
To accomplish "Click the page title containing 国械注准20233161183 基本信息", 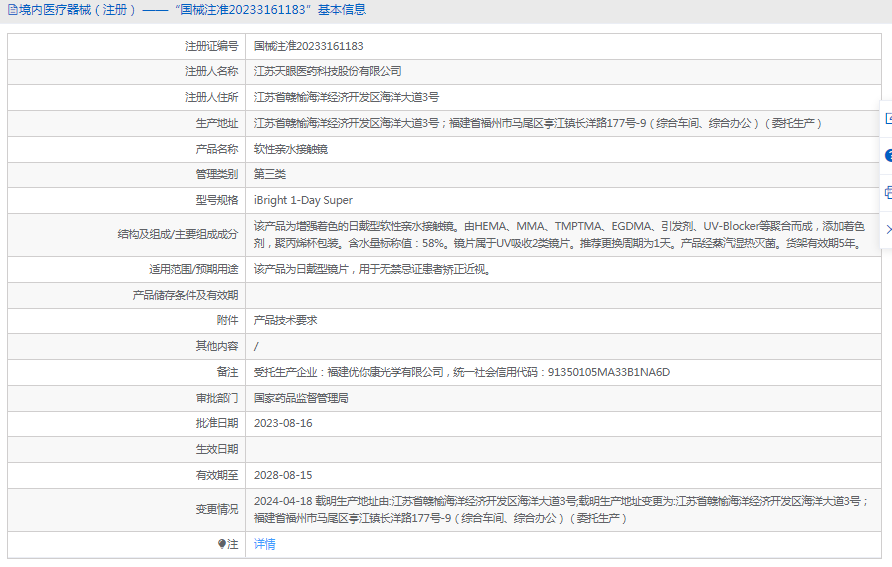I will 192,10.
